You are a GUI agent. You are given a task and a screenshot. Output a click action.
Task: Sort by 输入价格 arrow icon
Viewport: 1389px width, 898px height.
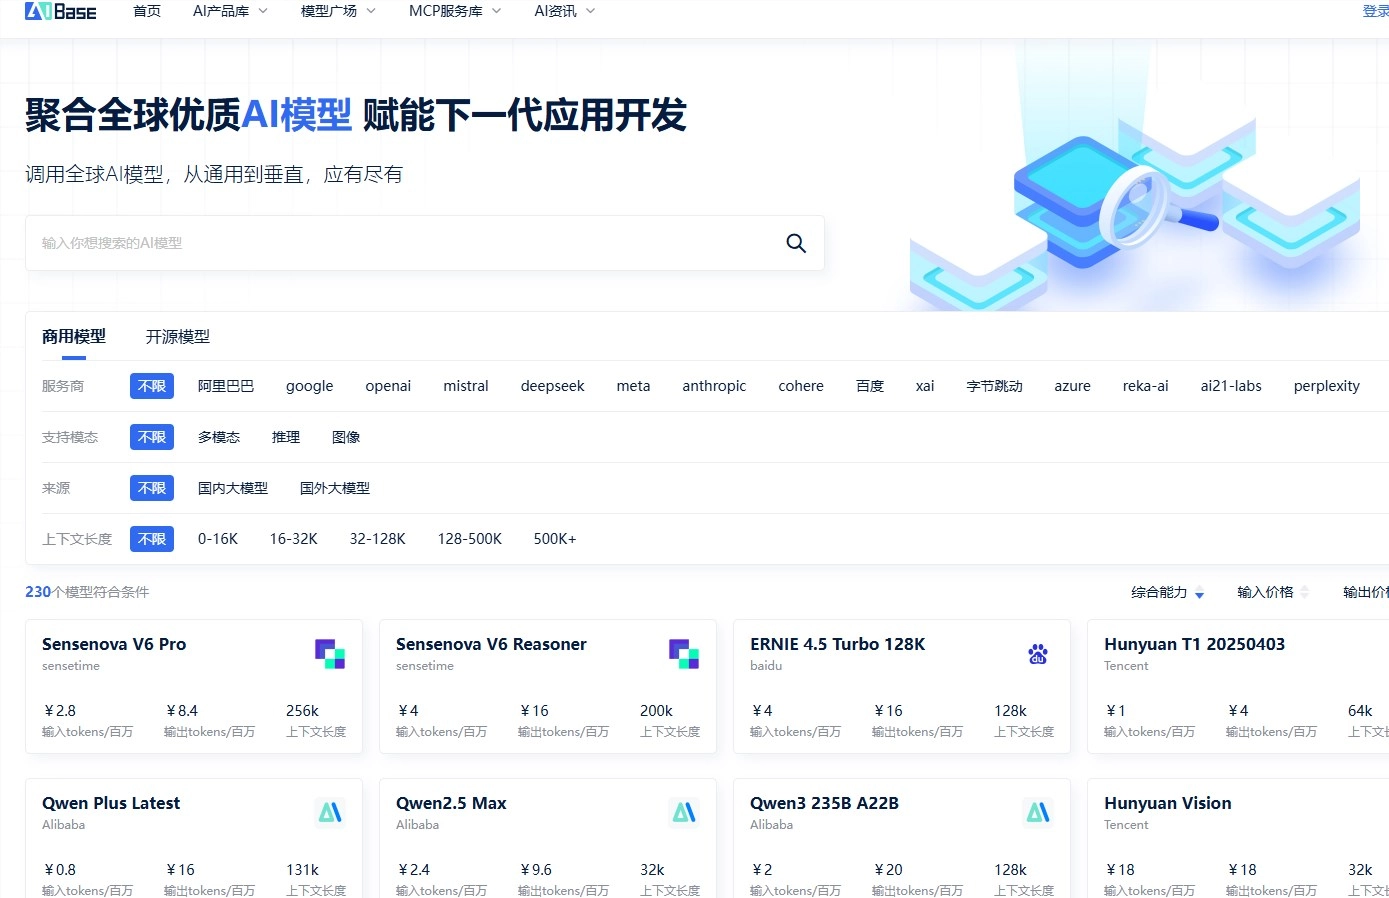1304,592
